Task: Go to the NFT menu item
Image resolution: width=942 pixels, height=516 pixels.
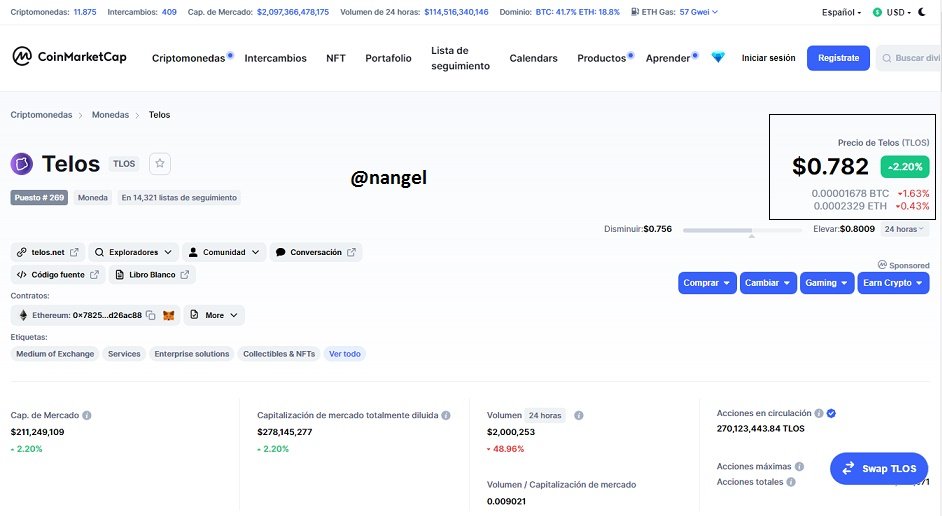Action: click(336, 58)
